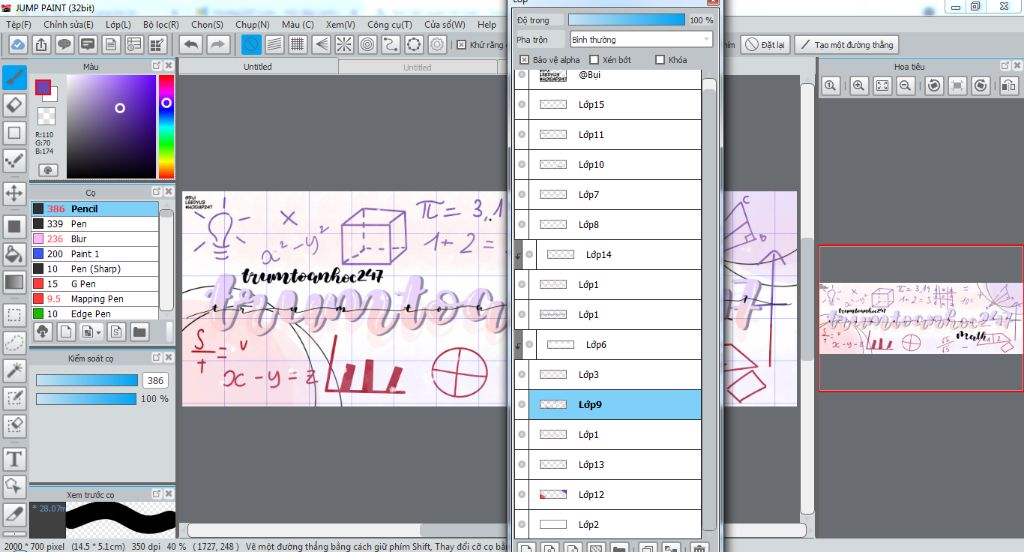Enable vanishing point snap guide
1024x552 pixels.
click(x=321, y=44)
